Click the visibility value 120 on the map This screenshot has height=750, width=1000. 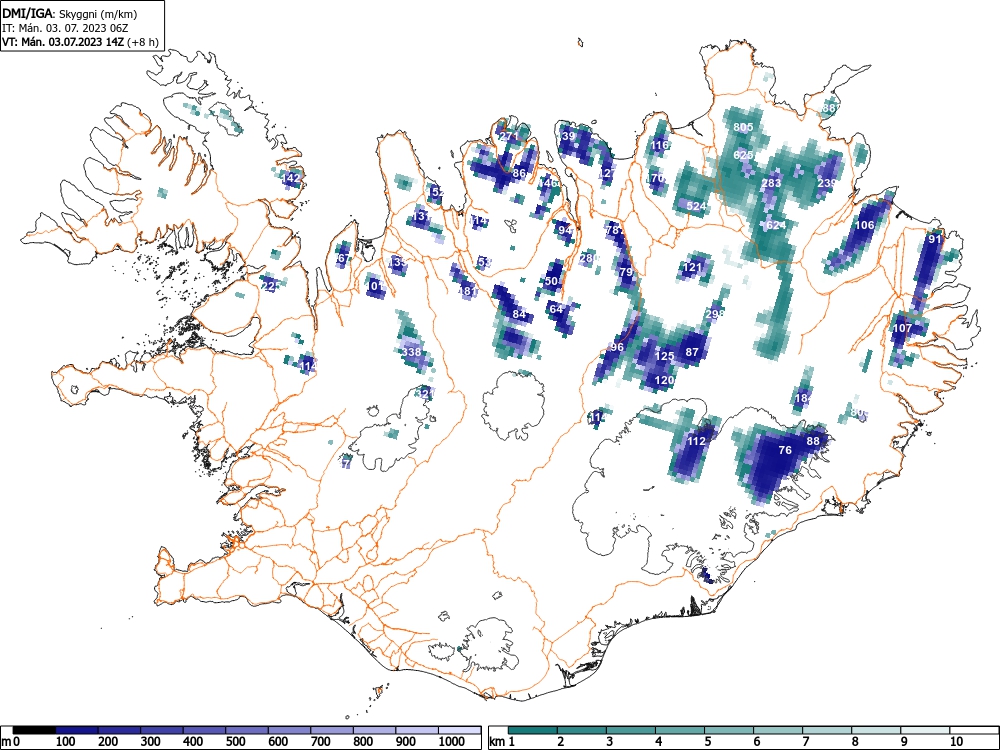(x=665, y=380)
